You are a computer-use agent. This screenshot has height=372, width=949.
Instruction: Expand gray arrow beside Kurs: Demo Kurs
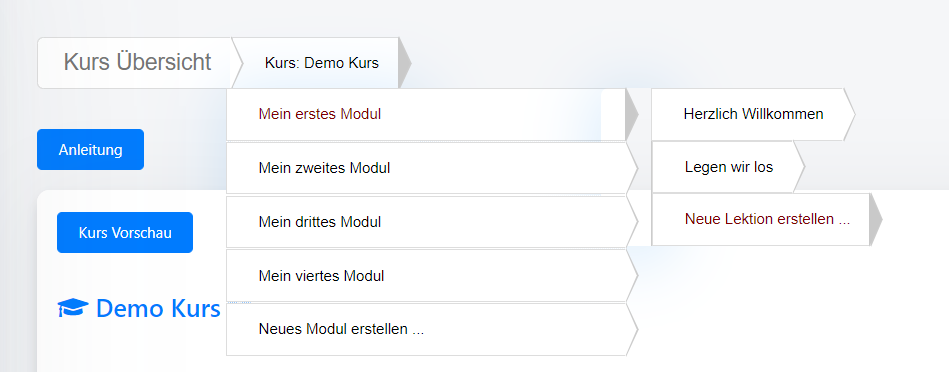(404, 63)
